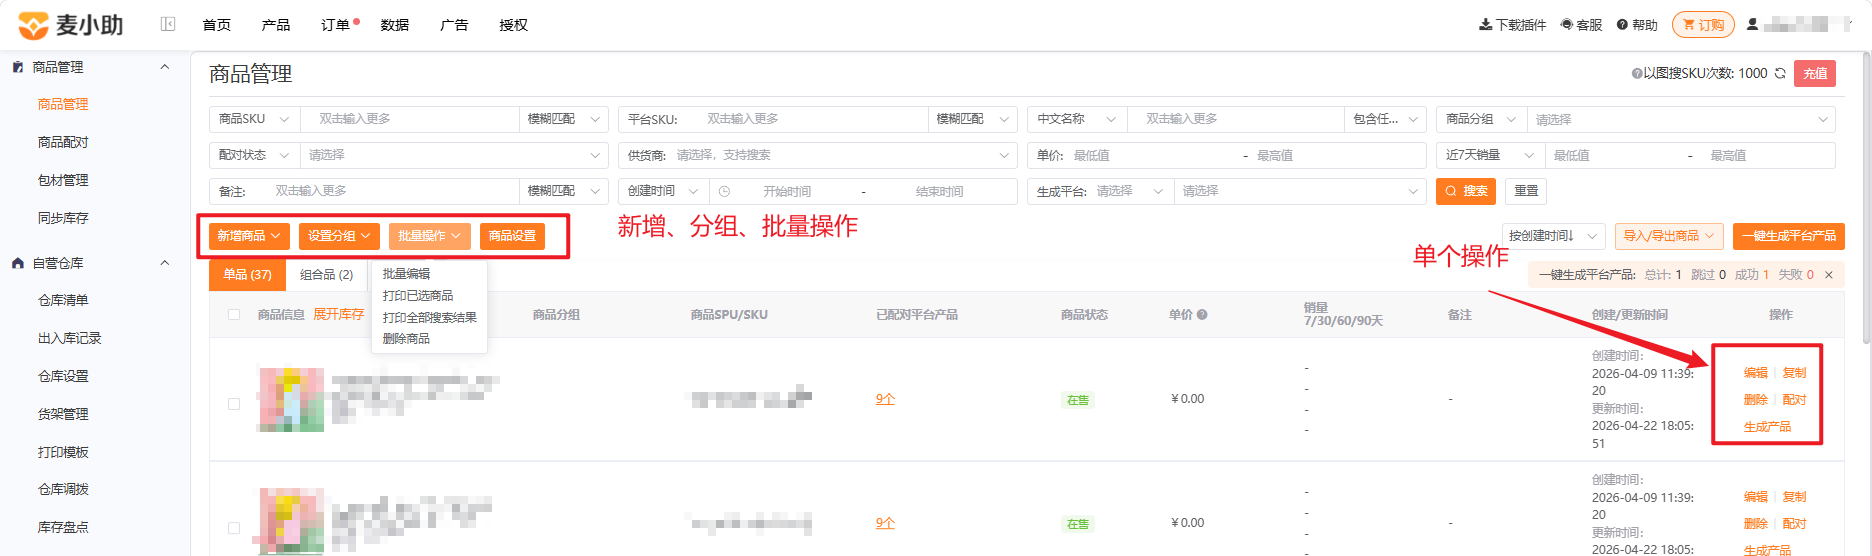Open the 广告 top menu
The image size is (1872, 556).
[454, 25]
